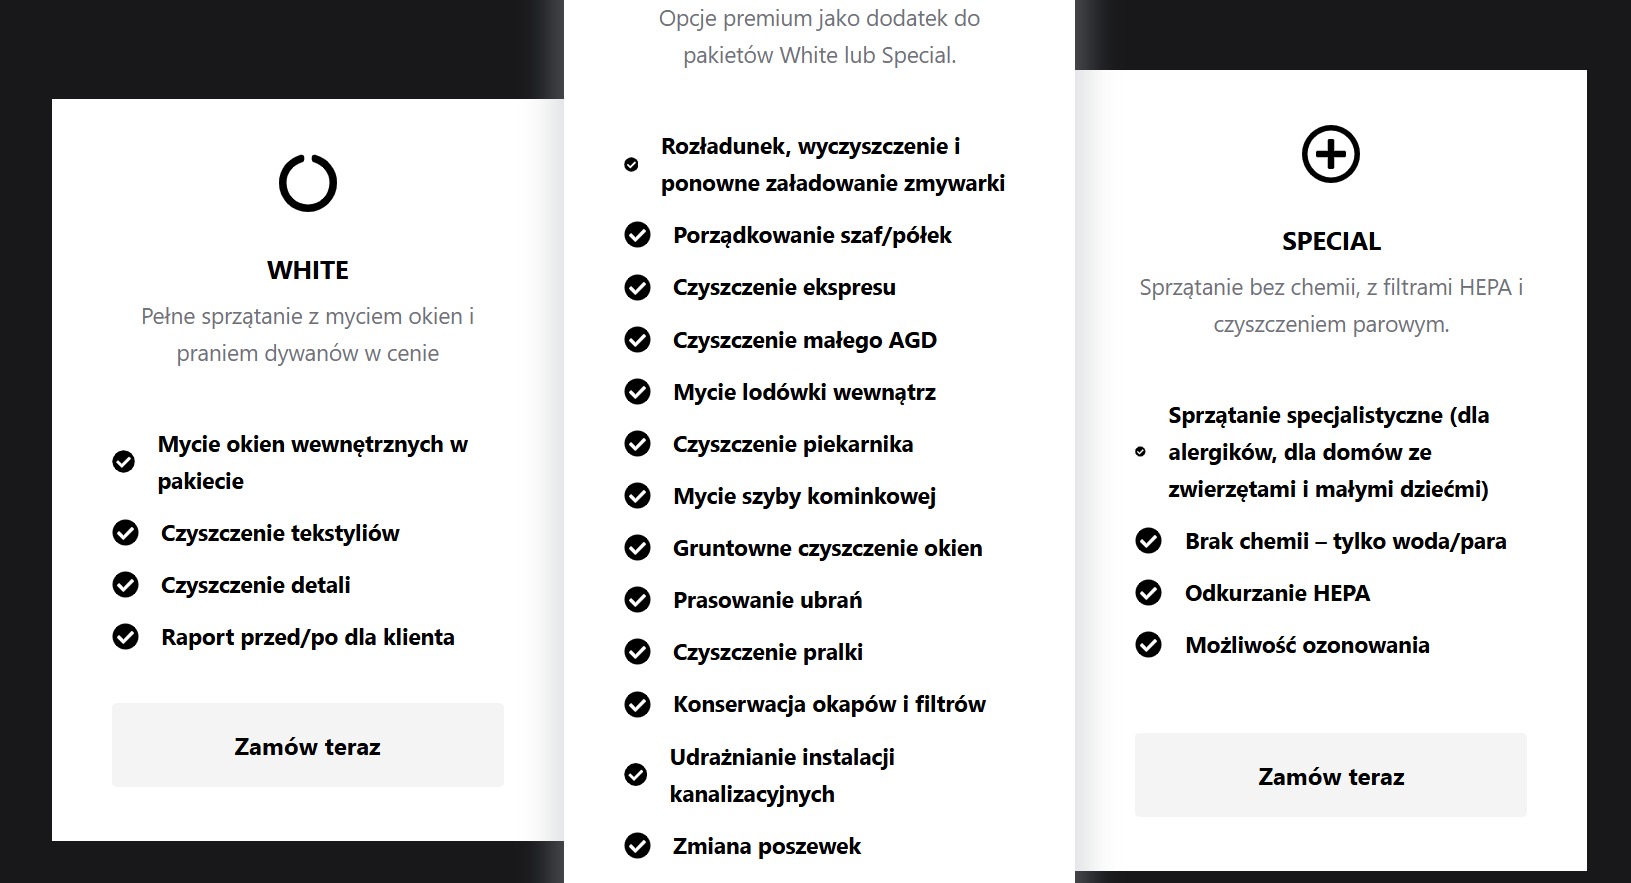This screenshot has width=1631, height=883.
Task: Click the SPECIAL package plus icon
Action: click(1330, 154)
